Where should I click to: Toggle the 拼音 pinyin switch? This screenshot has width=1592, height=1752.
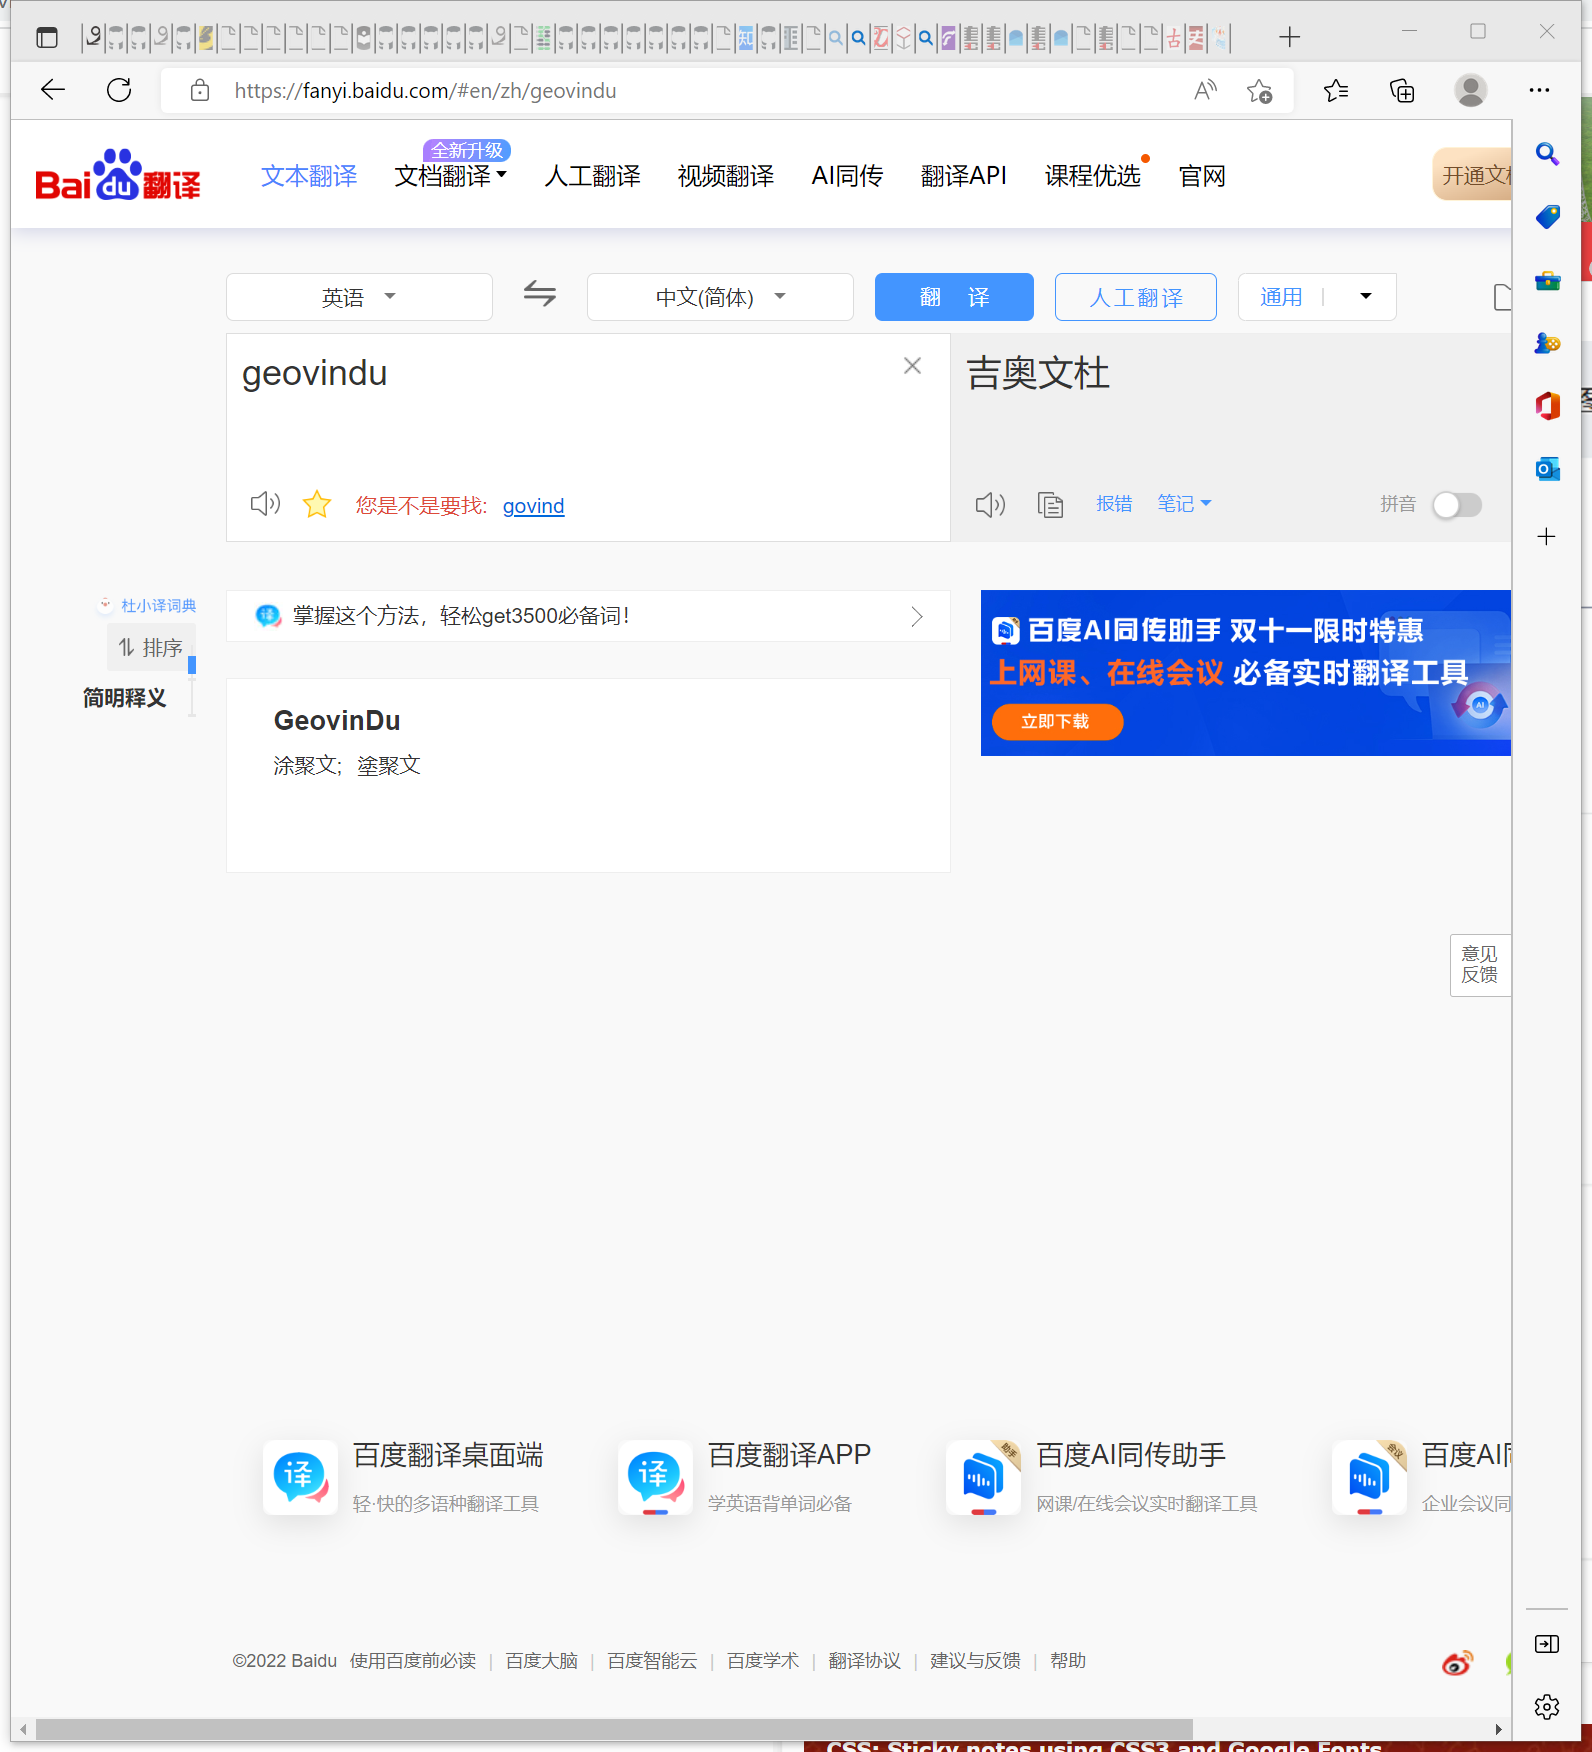1456,505
